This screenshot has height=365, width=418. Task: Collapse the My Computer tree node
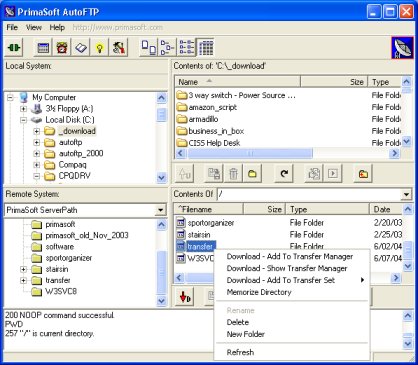click(x=10, y=98)
